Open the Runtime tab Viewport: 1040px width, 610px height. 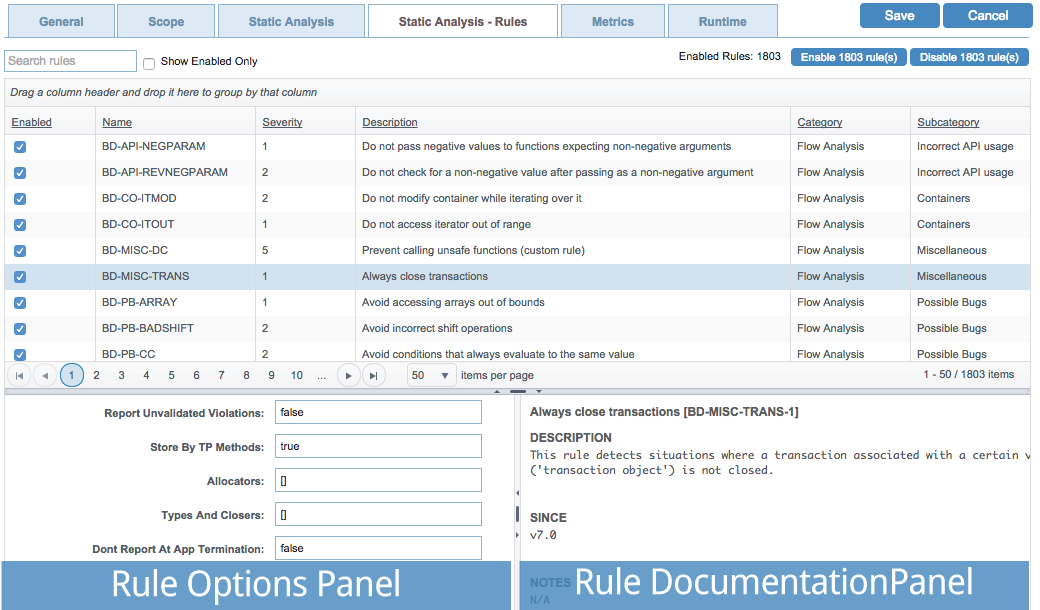click(722, 21)
